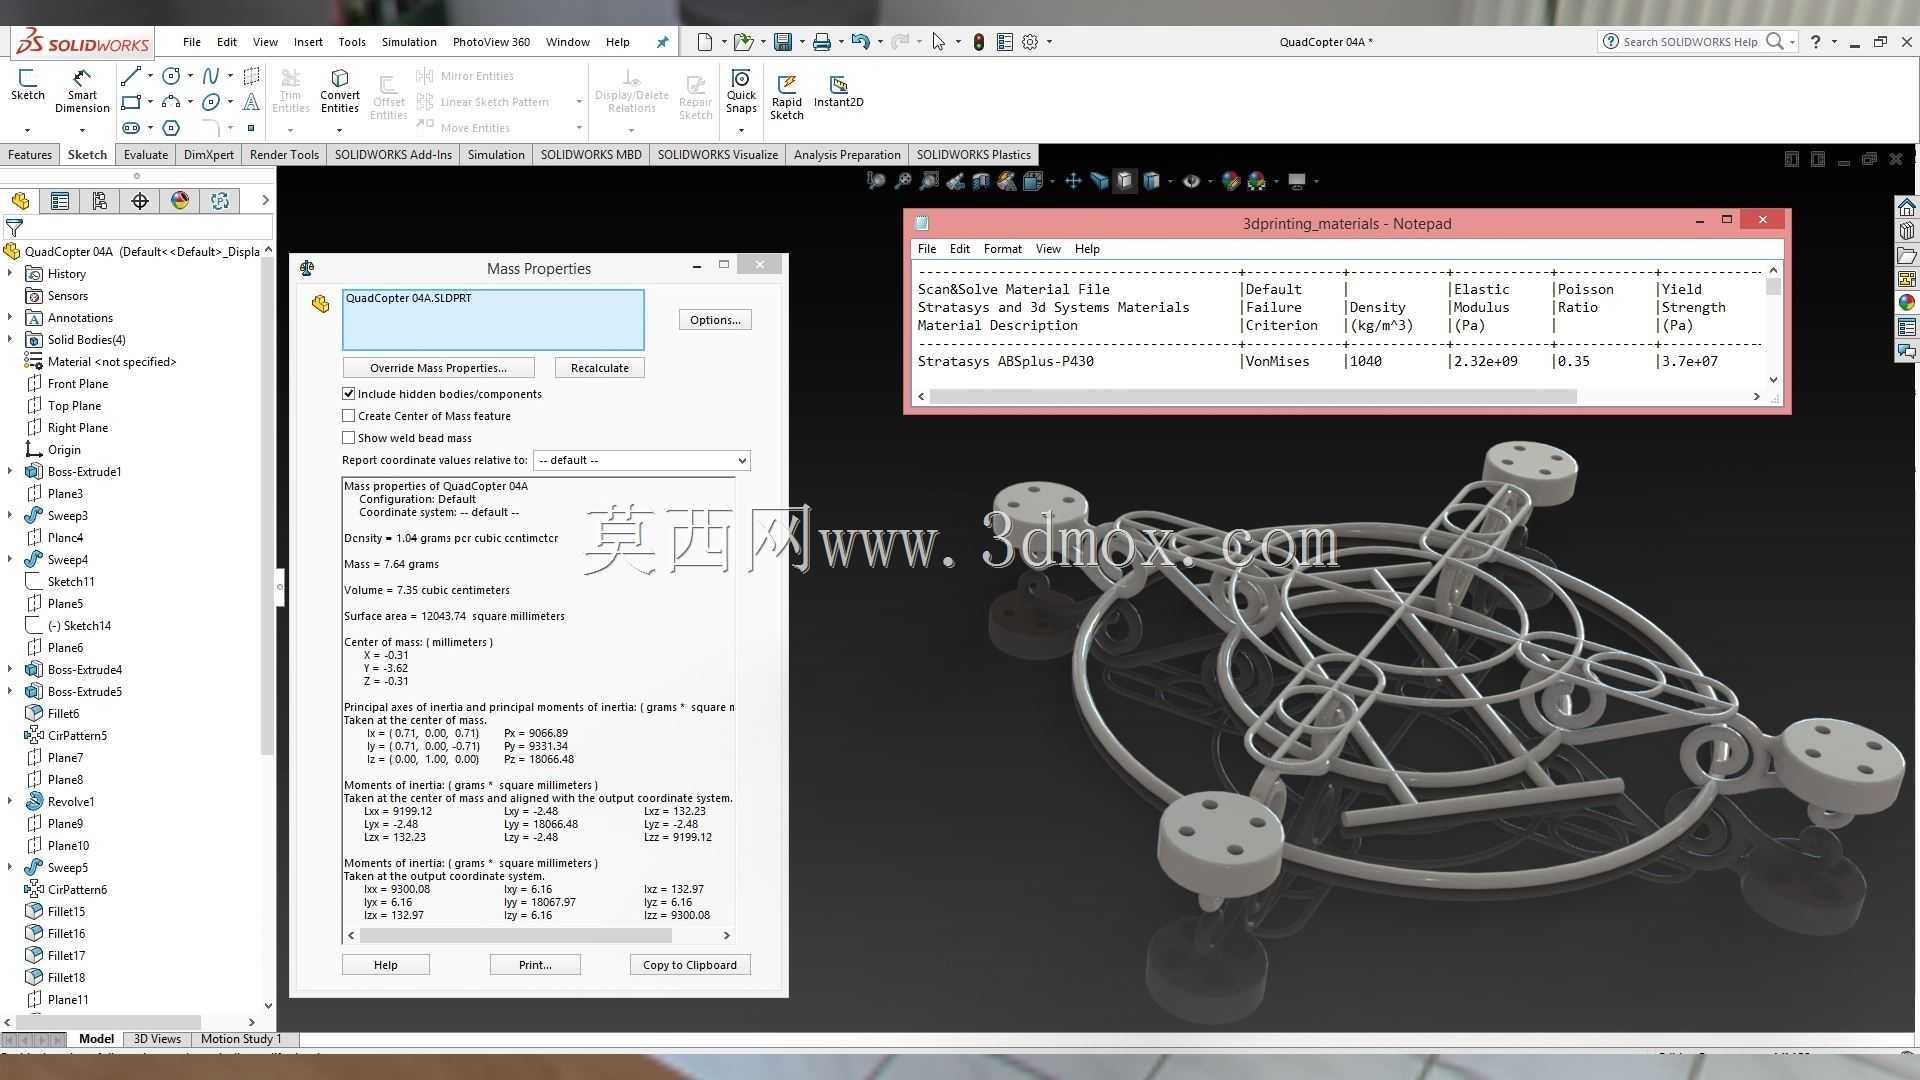
Task: Open the Render Tools tab
Action: coord(284,155)
